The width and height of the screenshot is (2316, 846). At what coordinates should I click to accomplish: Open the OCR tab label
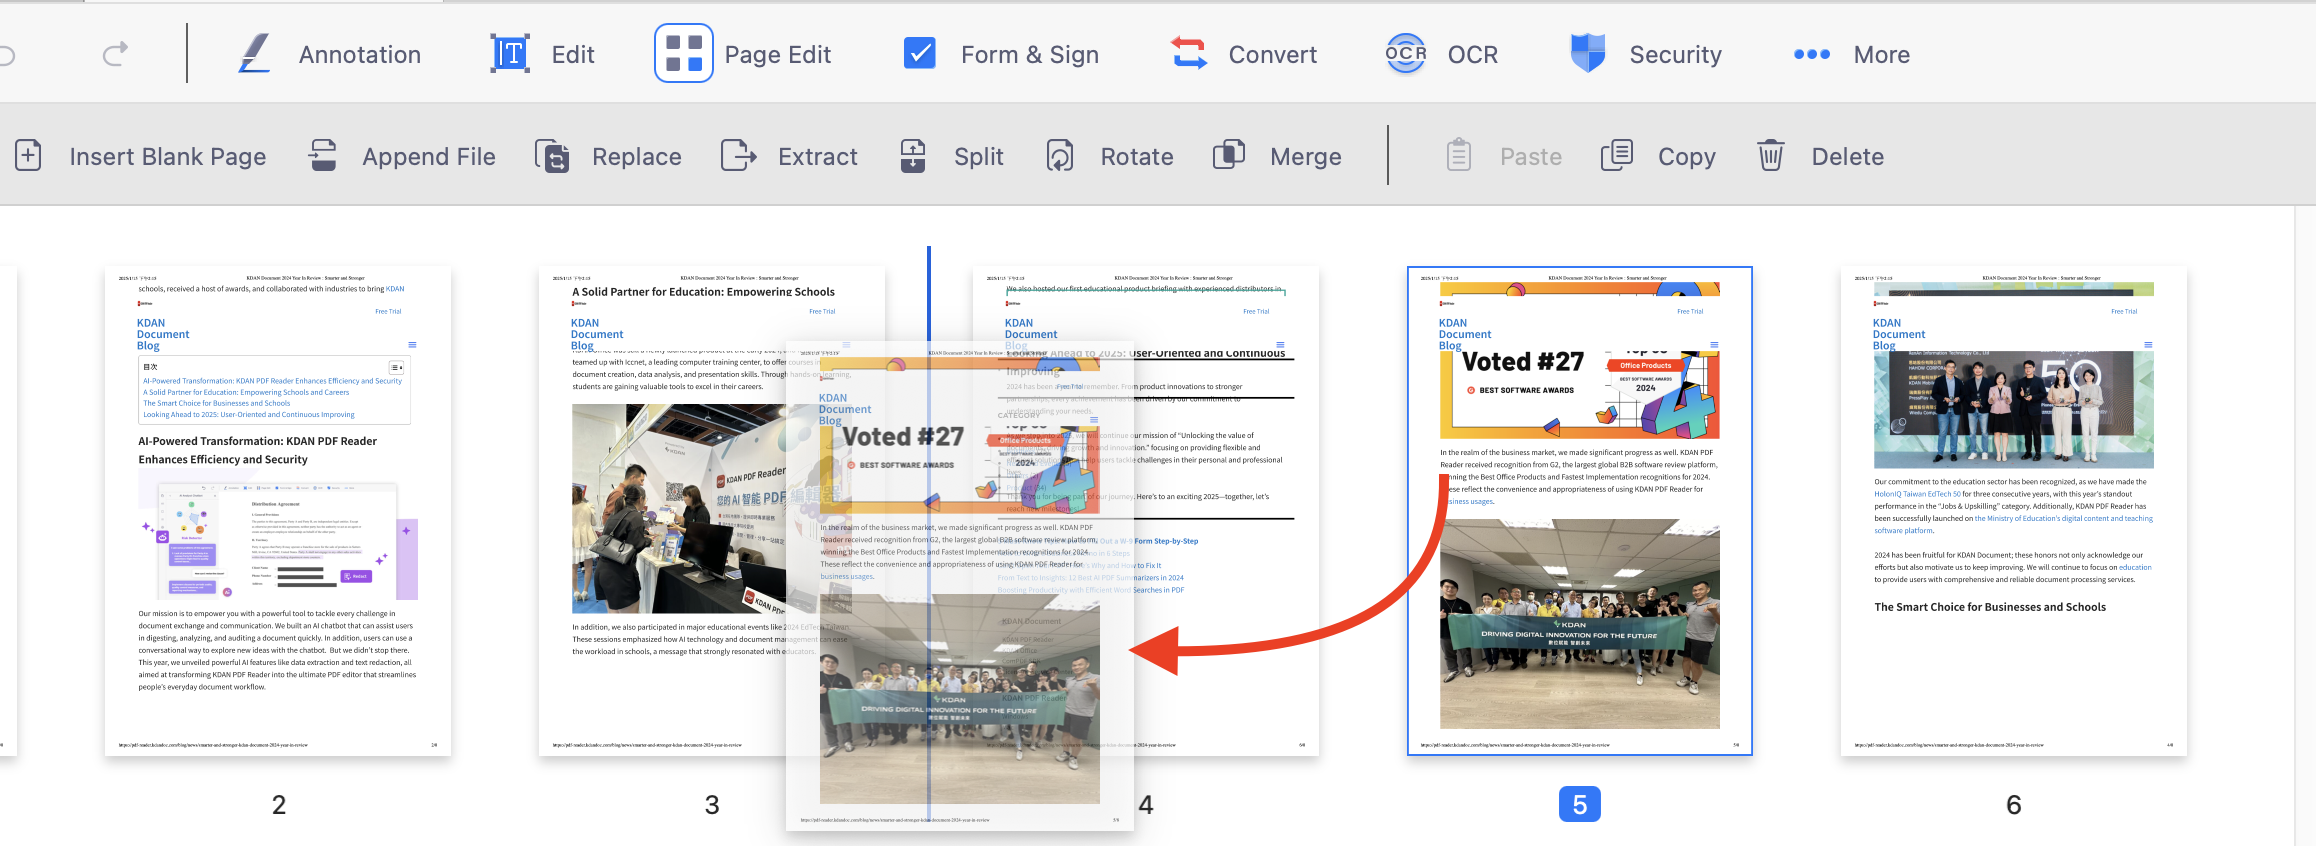pyautogui.click(x=1473, y=55)
